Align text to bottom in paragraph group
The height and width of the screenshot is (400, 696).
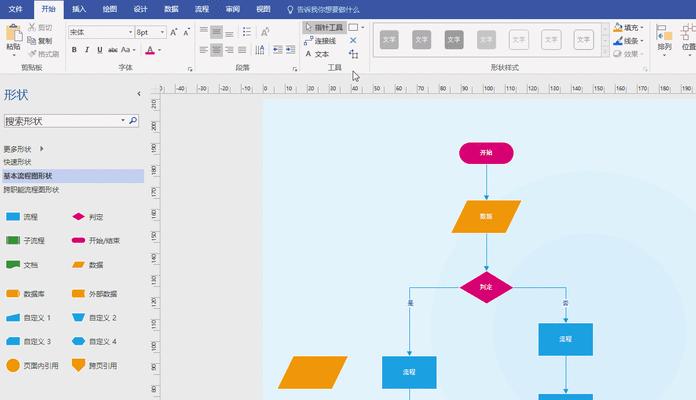[x=229, y=32]
